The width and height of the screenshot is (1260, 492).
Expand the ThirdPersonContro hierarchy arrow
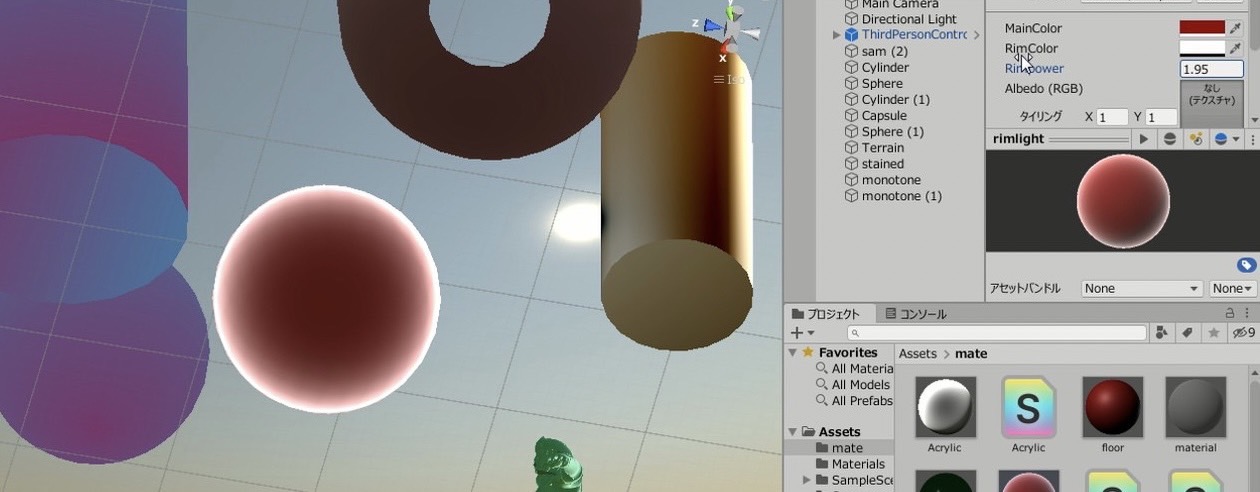[x=837, y=35]
